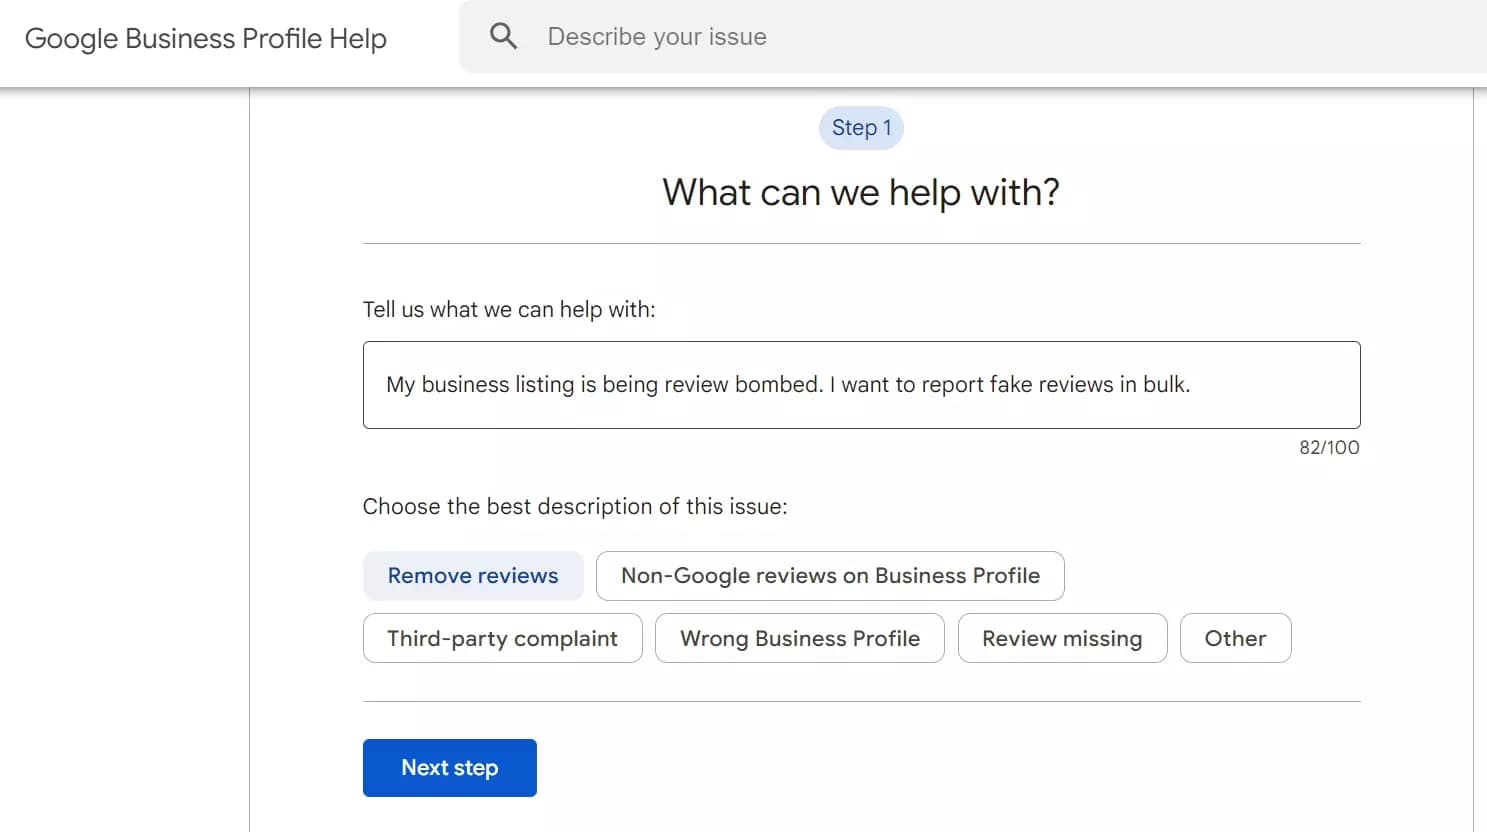This screenshot has width=1487, height=832.
Task: Click the search bar area in the header
Action: pyautogui.click(x=970, y=36)
